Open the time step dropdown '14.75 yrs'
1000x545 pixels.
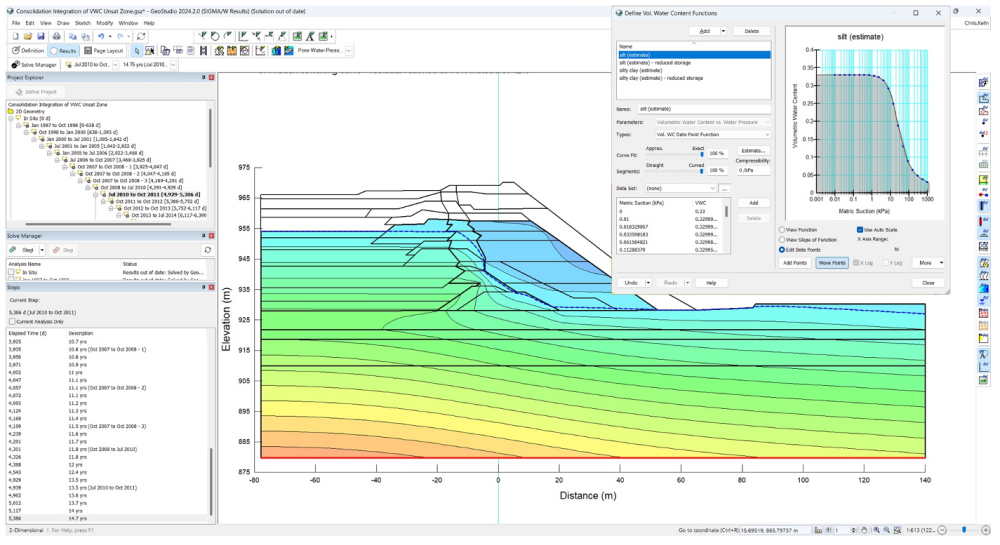point(173,64)
